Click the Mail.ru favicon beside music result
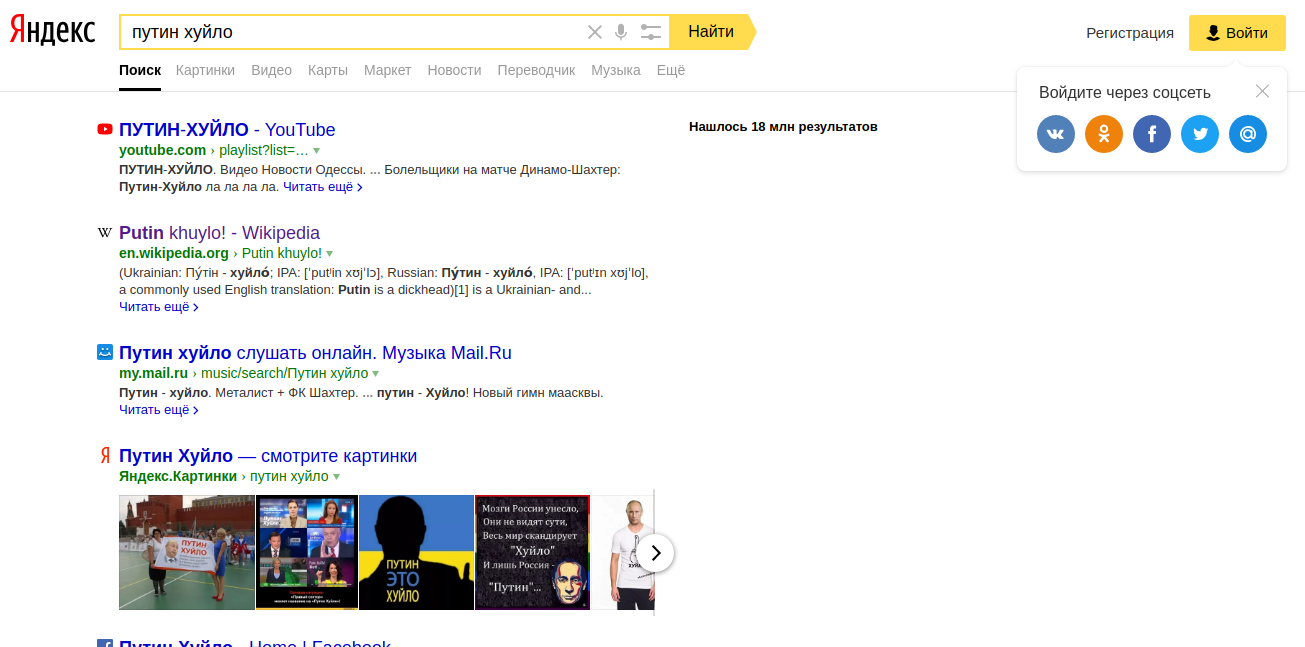This screenshot has width=1305, height=647. click(x=105, y=352)
